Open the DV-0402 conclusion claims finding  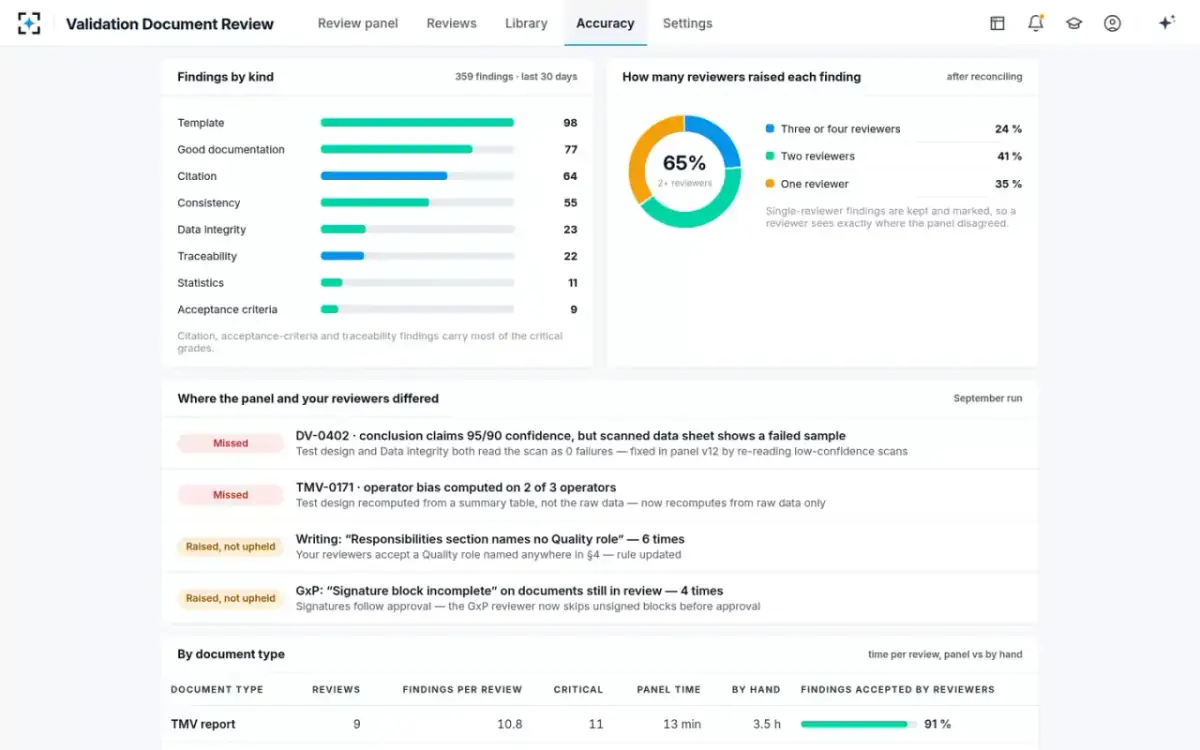point(571,436)
